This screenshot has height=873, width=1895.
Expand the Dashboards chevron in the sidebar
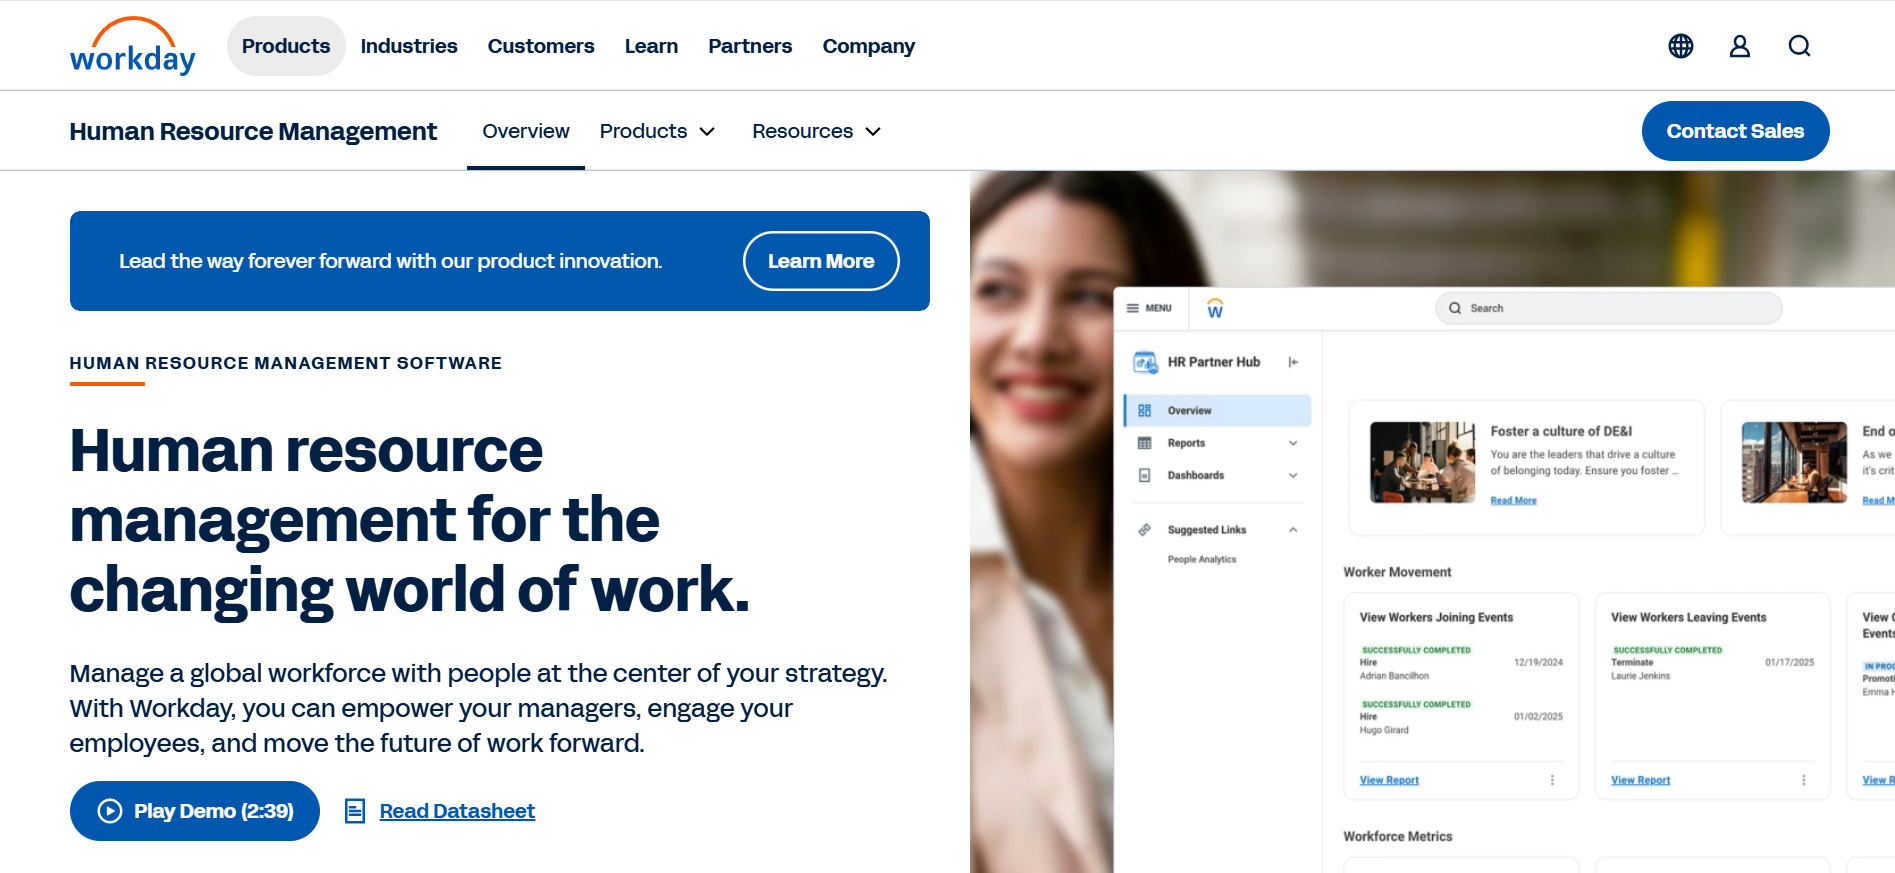pyautogui.click(x=1293, y=475)
